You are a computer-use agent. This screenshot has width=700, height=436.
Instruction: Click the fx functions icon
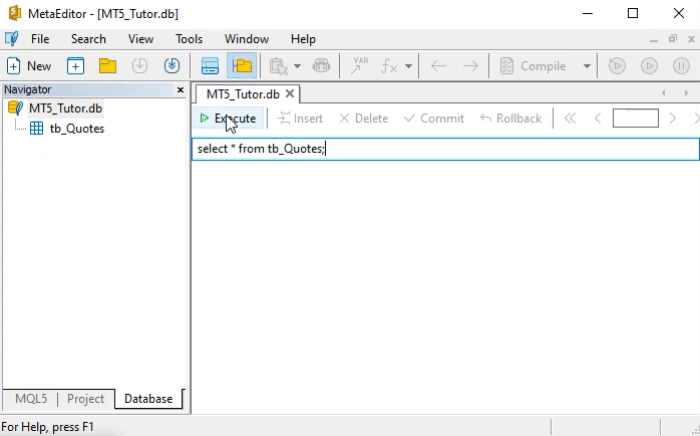389,66
